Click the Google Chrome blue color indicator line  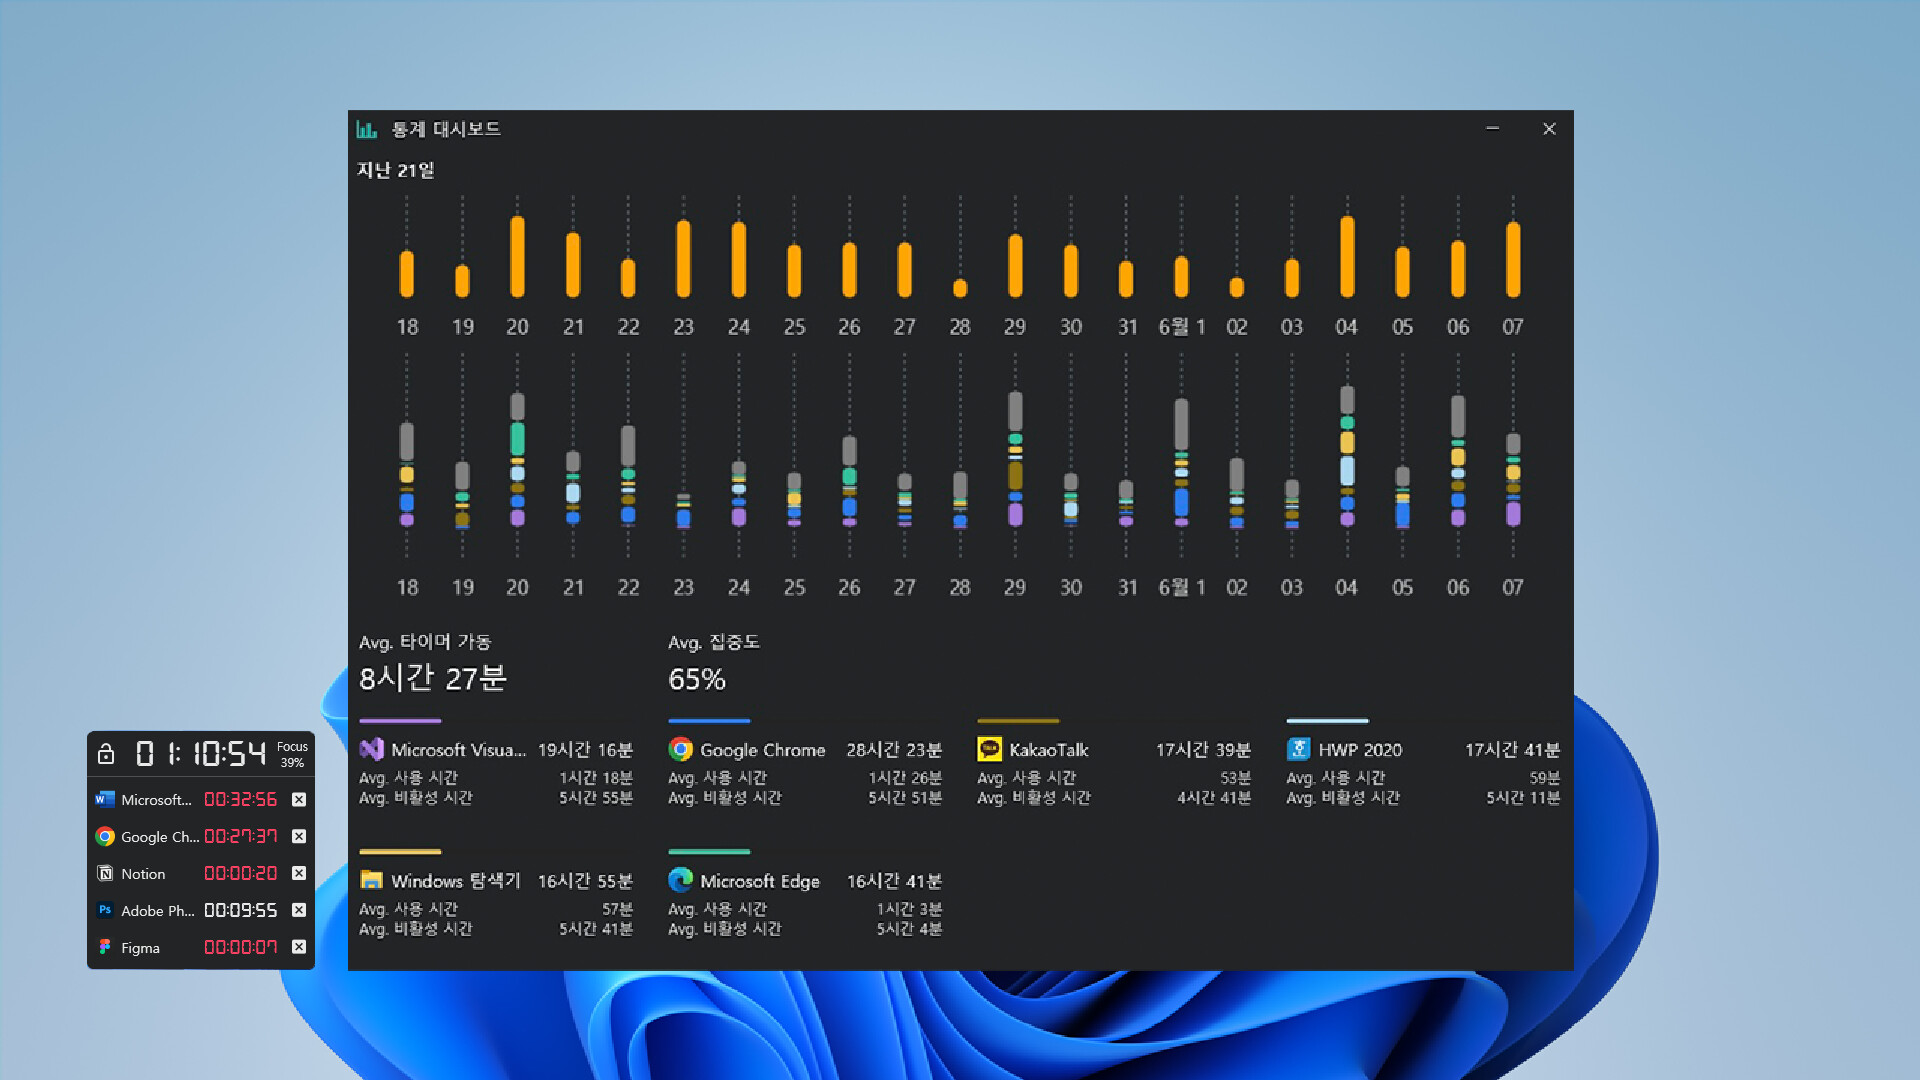709,721
